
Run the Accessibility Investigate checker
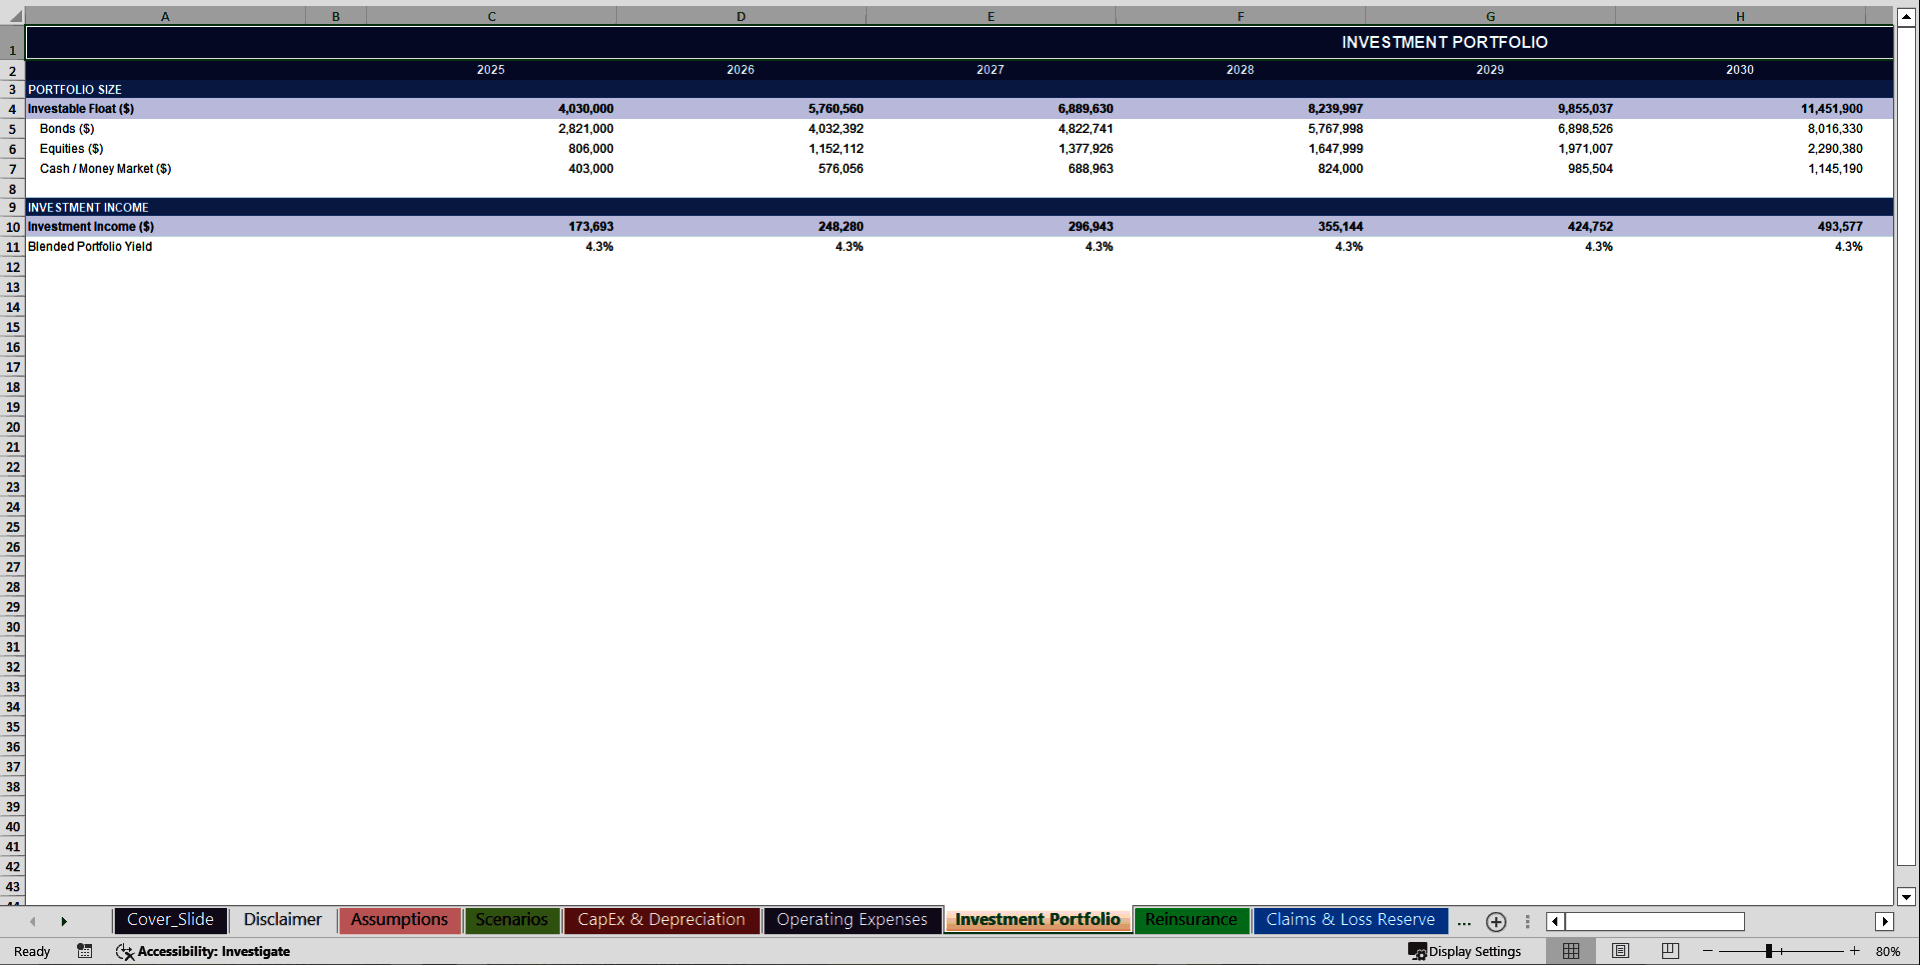[204, 951]
